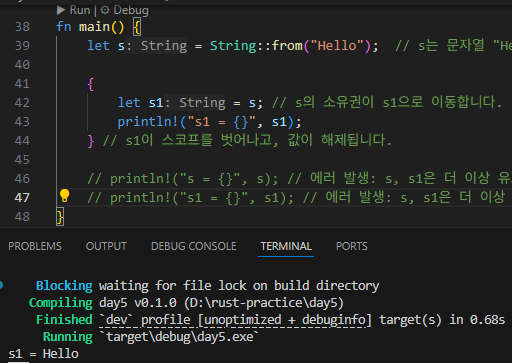The image size is (512, 363).
Task: Click the 'Blocking' terminal message
Action: [64, 286]
